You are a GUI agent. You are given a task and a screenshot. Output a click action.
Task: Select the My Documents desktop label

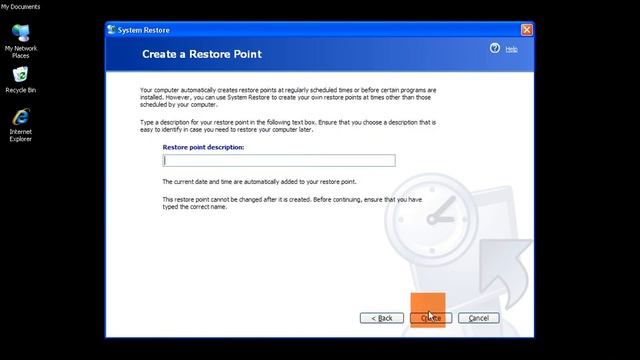point(20,7)
